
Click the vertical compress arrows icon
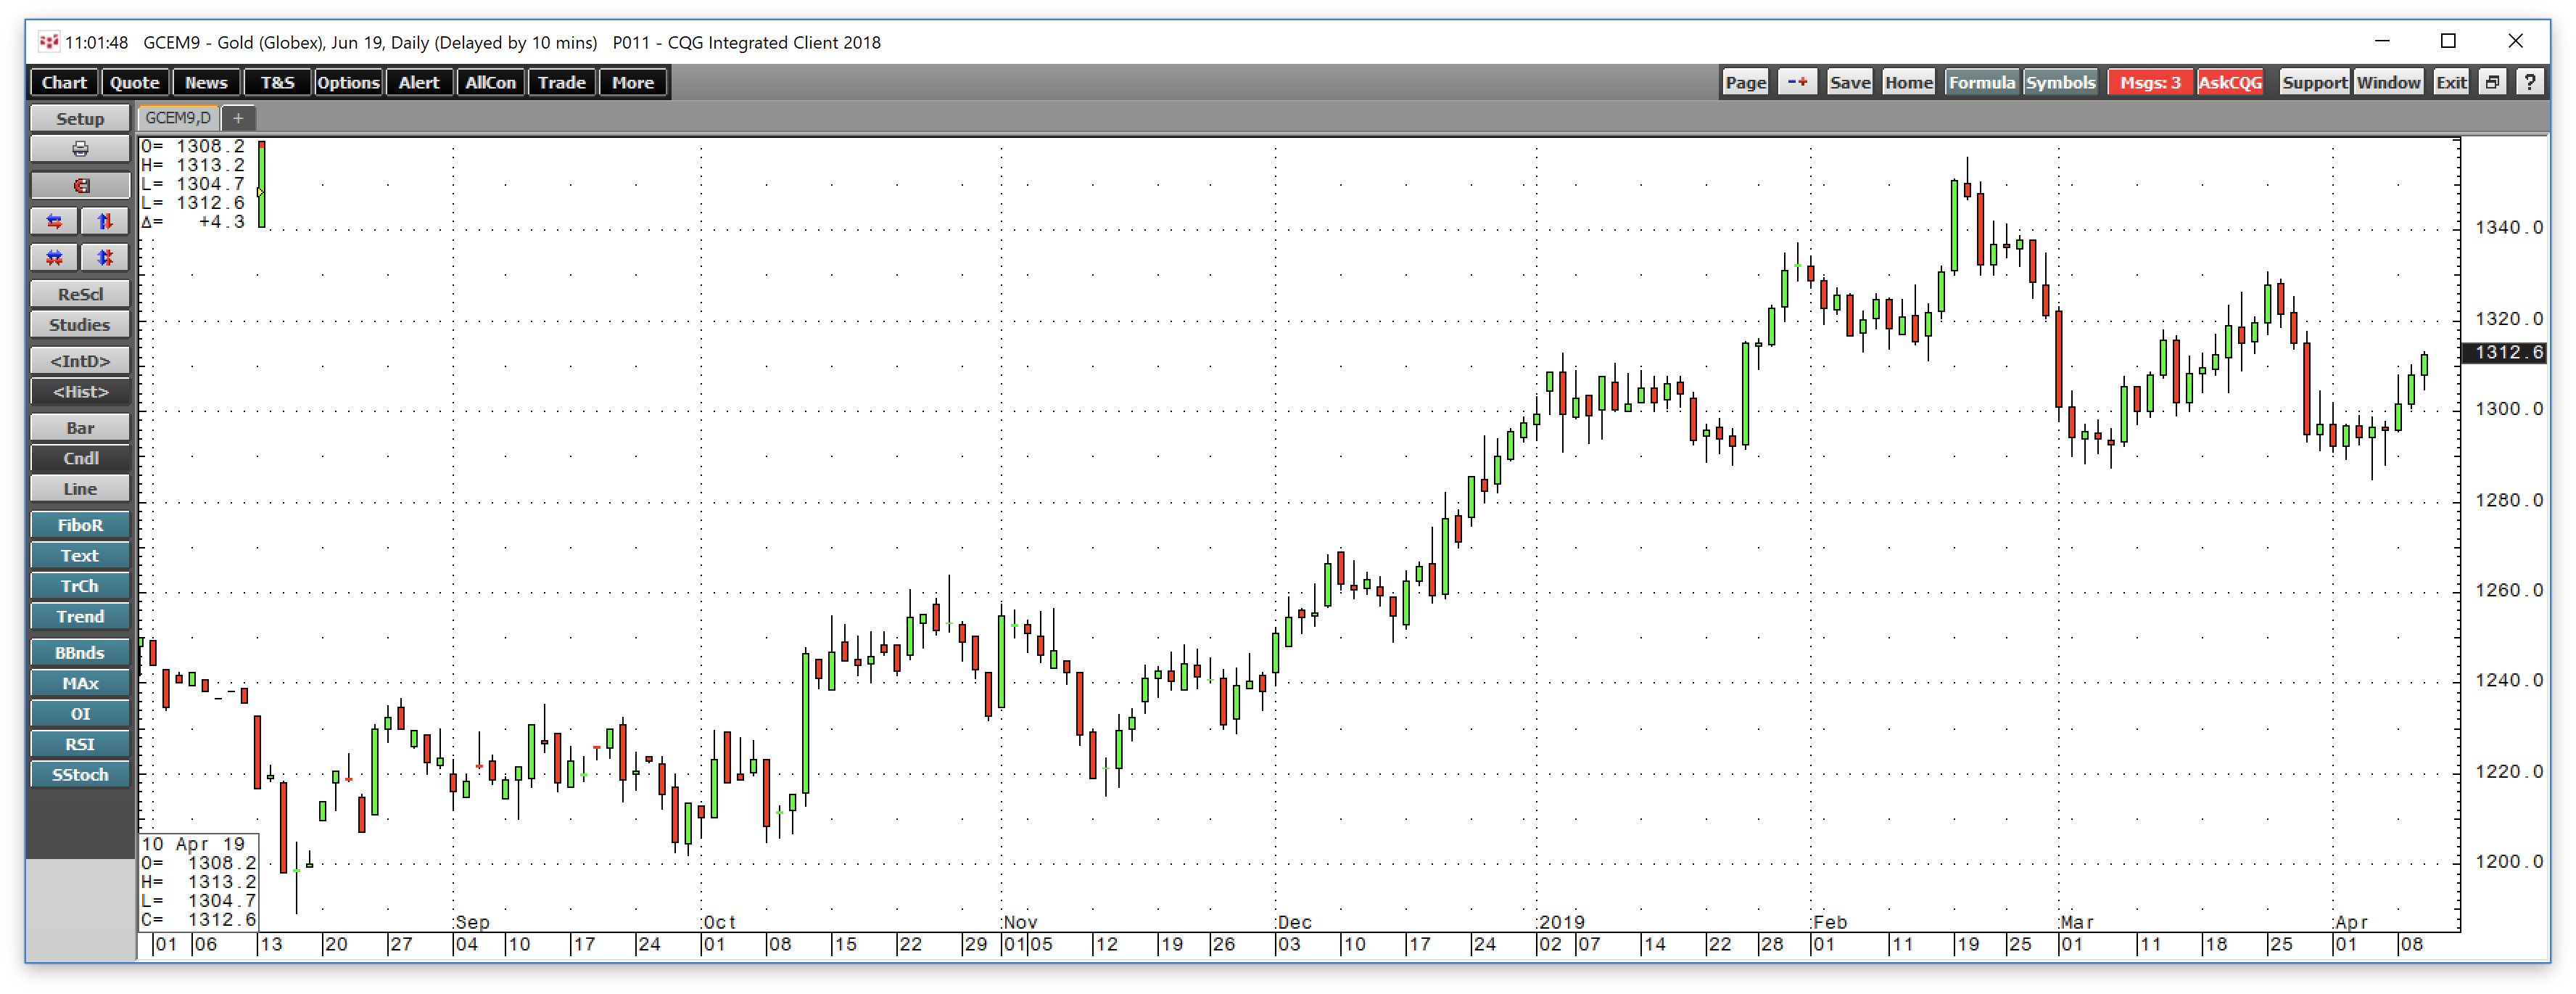[x=105, y=257]
